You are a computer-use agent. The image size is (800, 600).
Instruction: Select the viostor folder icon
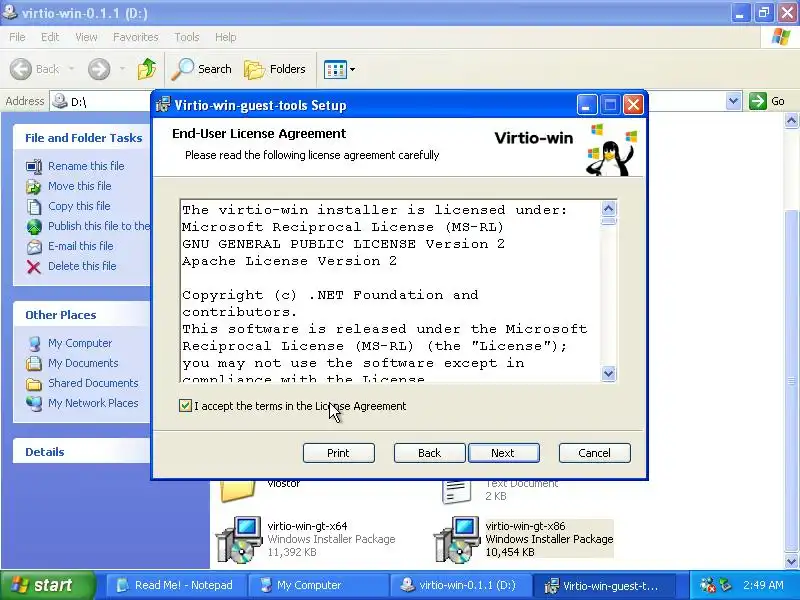238,491
